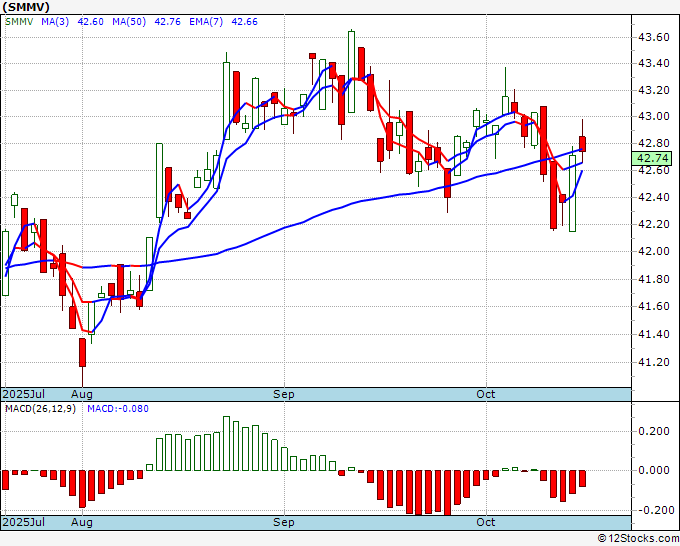Image resolution: width=680 pixels, height=546 pixels.
Task: Click the 0.000 MACD axis label
Action: tap(653, 470)
